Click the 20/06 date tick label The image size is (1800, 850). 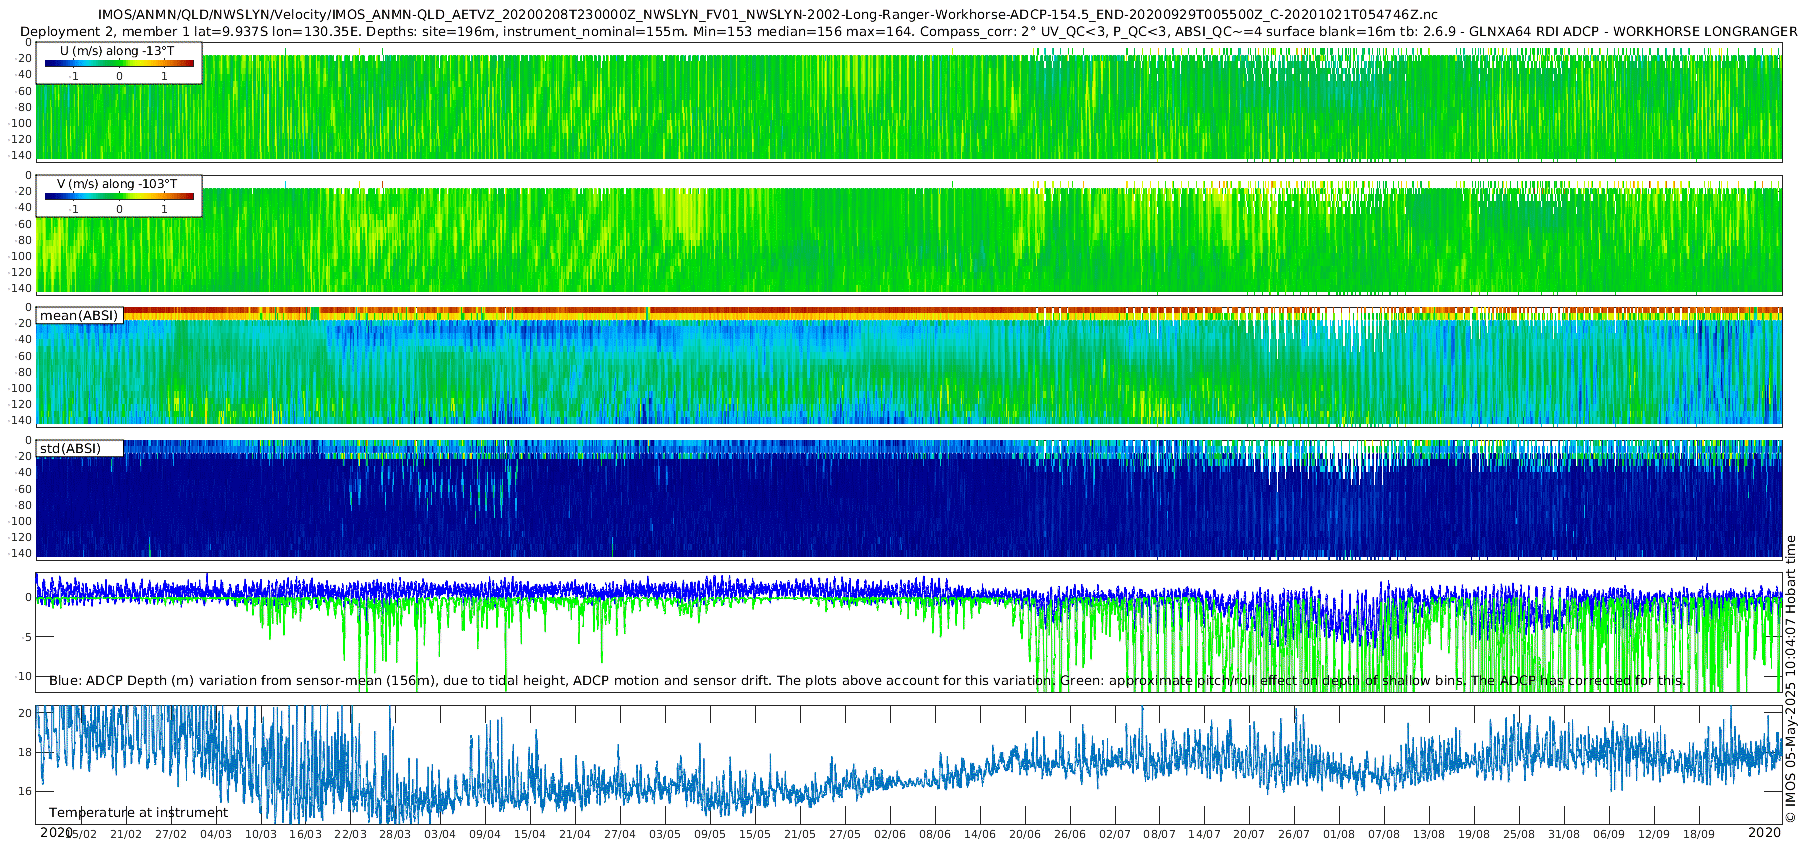pos(1024,834)
